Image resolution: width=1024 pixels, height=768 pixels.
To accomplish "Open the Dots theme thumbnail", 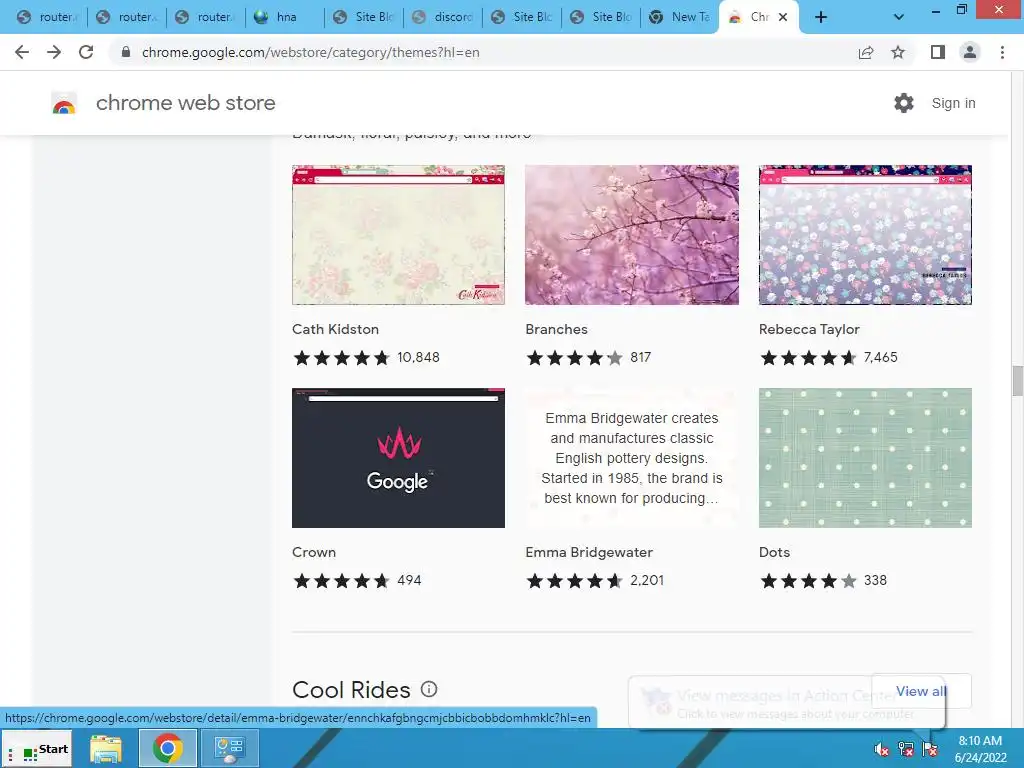I will click(x=865, y=458).
